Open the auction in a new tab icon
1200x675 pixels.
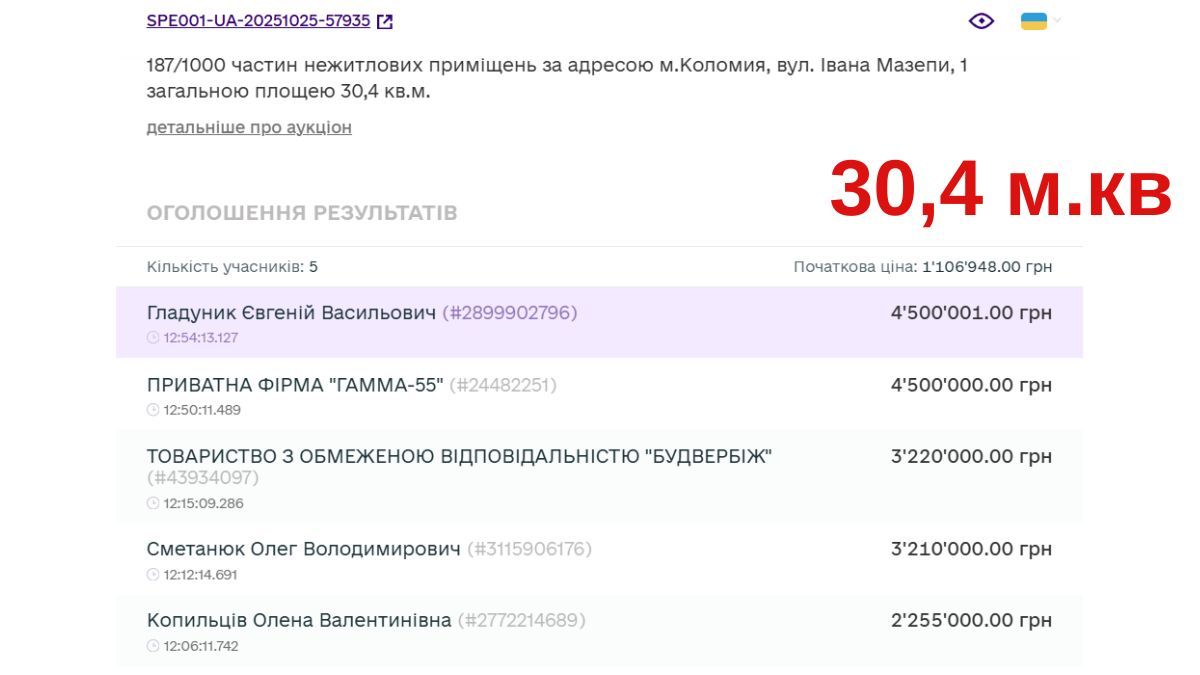386,18
